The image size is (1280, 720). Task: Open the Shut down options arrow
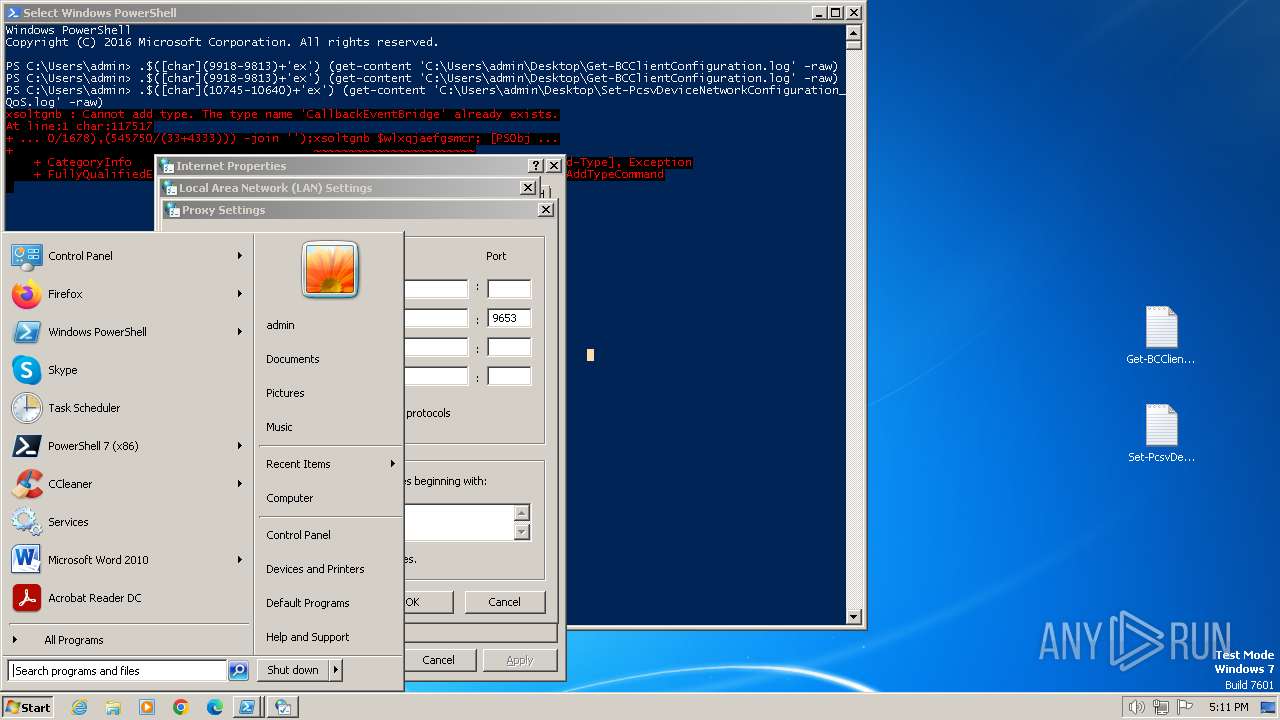(x=335, y=670)
